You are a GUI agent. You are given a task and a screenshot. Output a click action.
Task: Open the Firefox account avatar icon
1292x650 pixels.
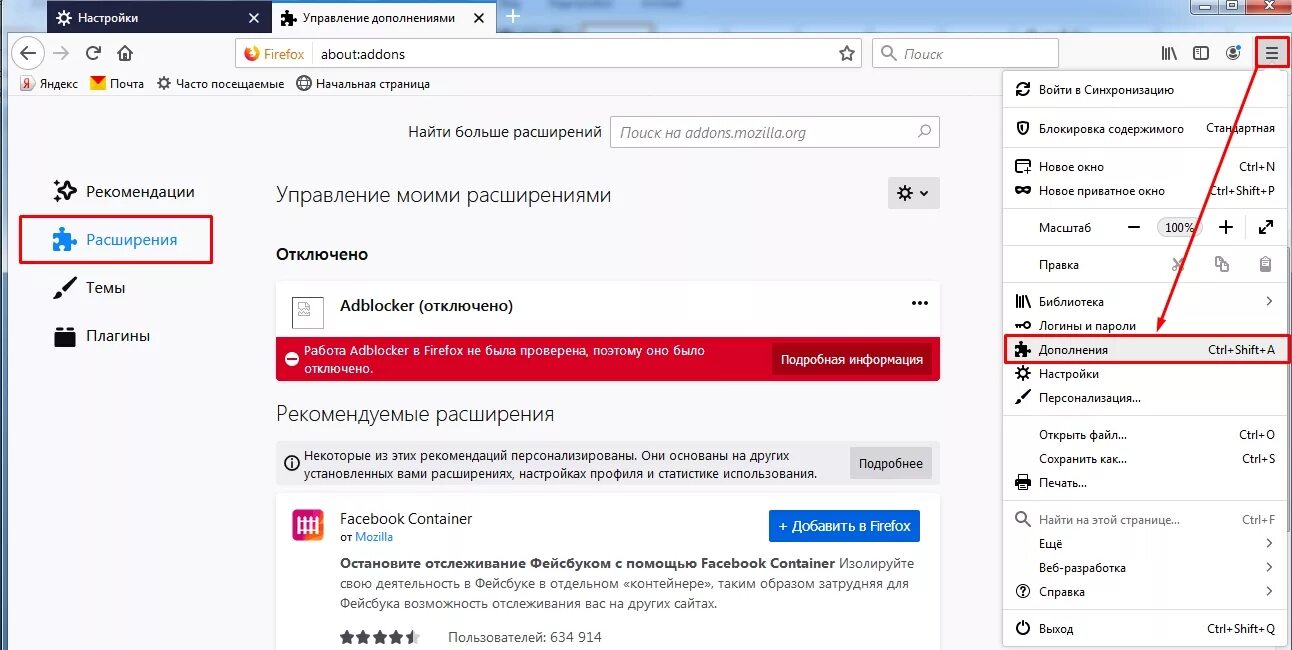click(1233, 54)
